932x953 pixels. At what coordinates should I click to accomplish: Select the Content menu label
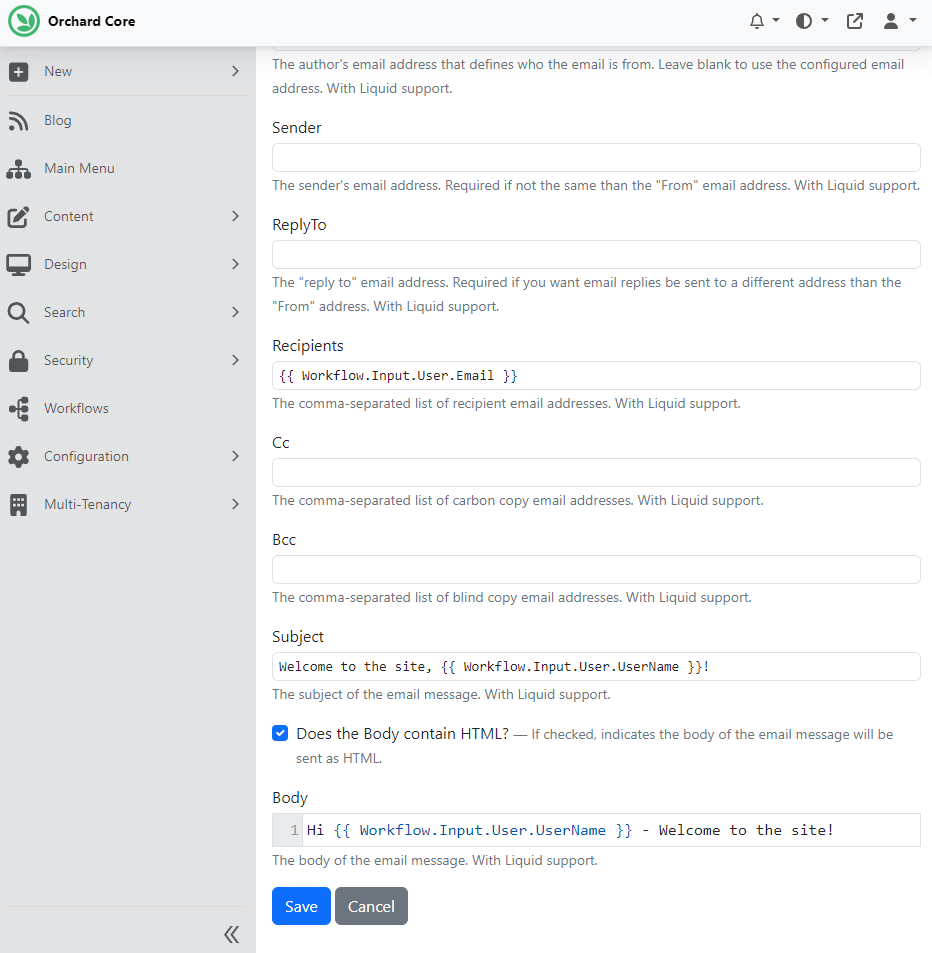[x=69, y=216]
